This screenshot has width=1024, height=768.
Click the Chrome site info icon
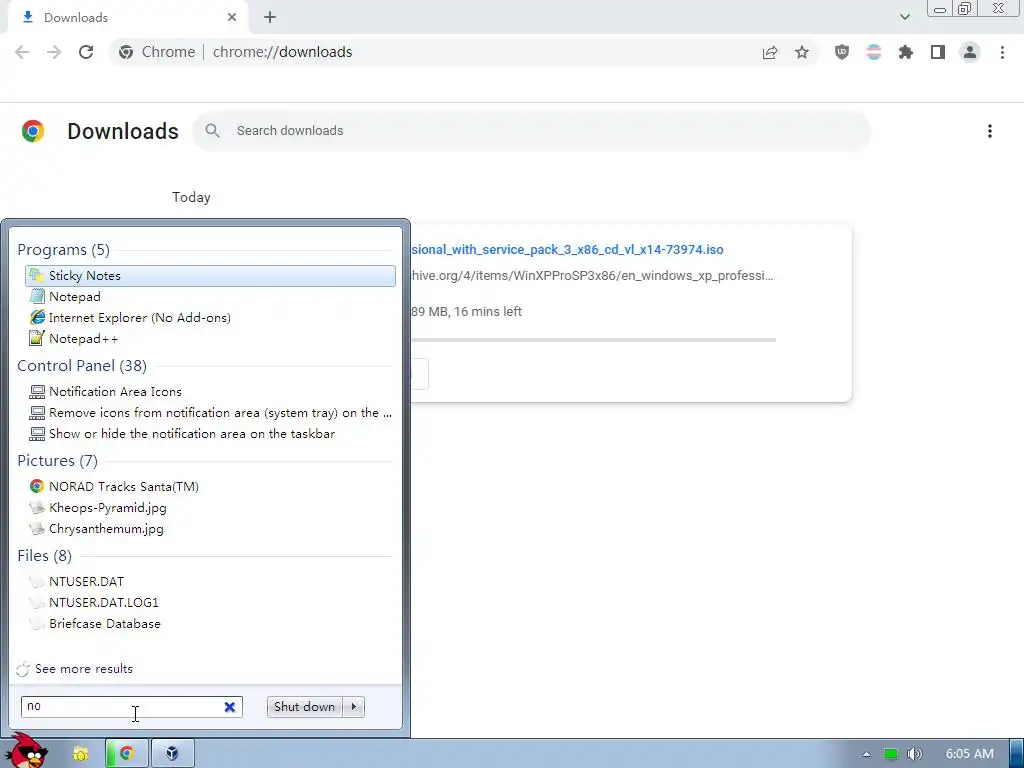(x=126, y=52)
